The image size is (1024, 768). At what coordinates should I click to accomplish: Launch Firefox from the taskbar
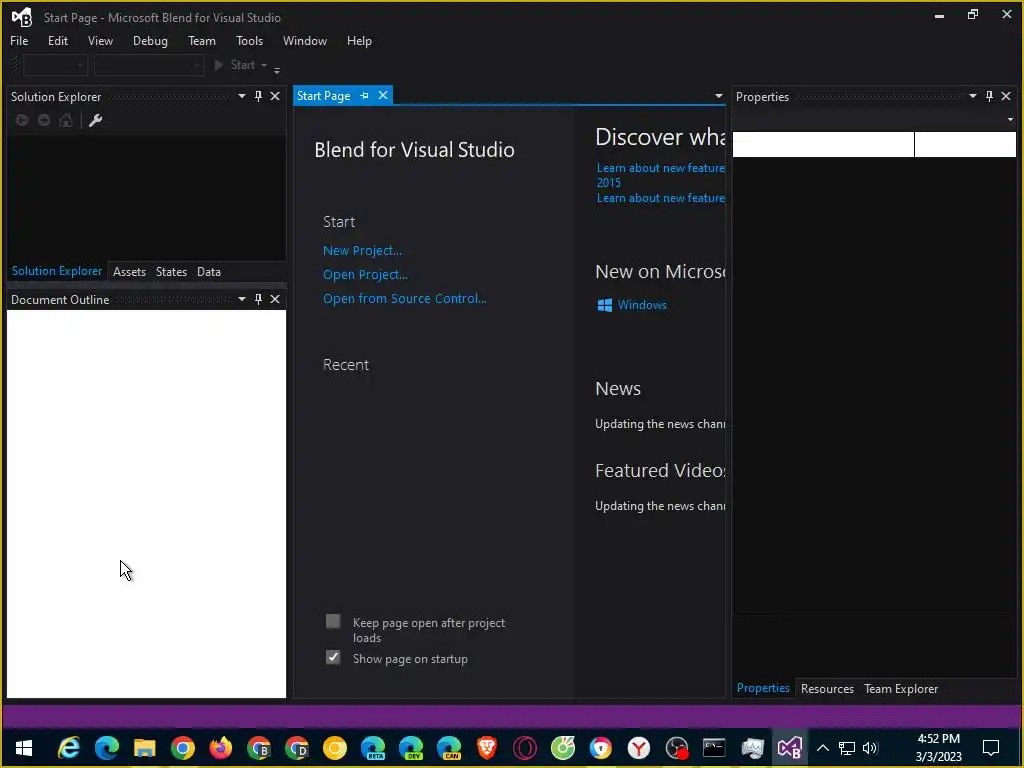221,748
